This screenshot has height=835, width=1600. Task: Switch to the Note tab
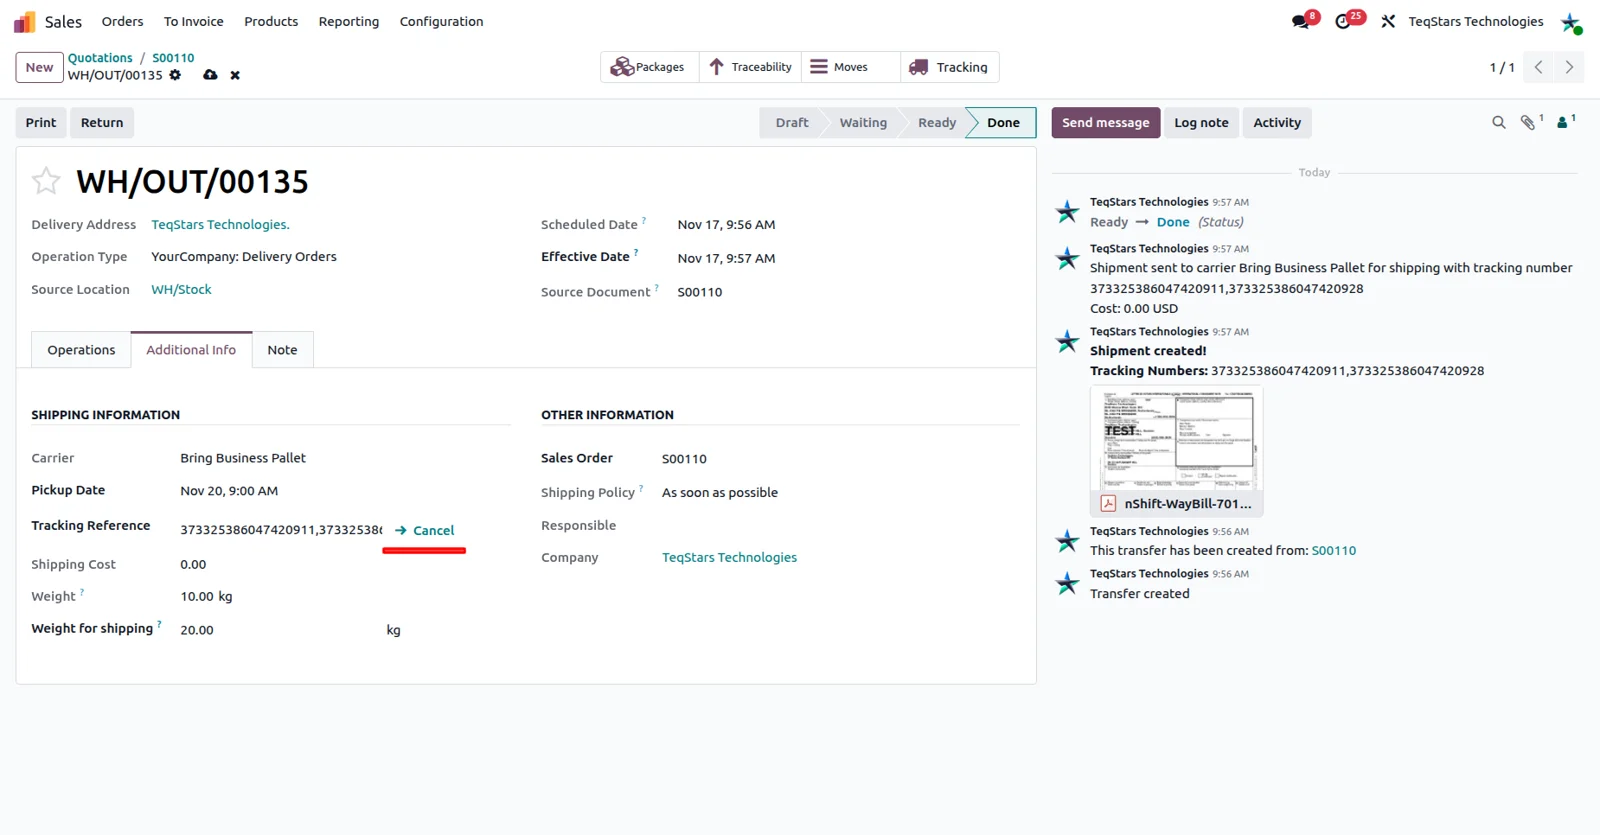pyautogui.click(x=282, y=350)
